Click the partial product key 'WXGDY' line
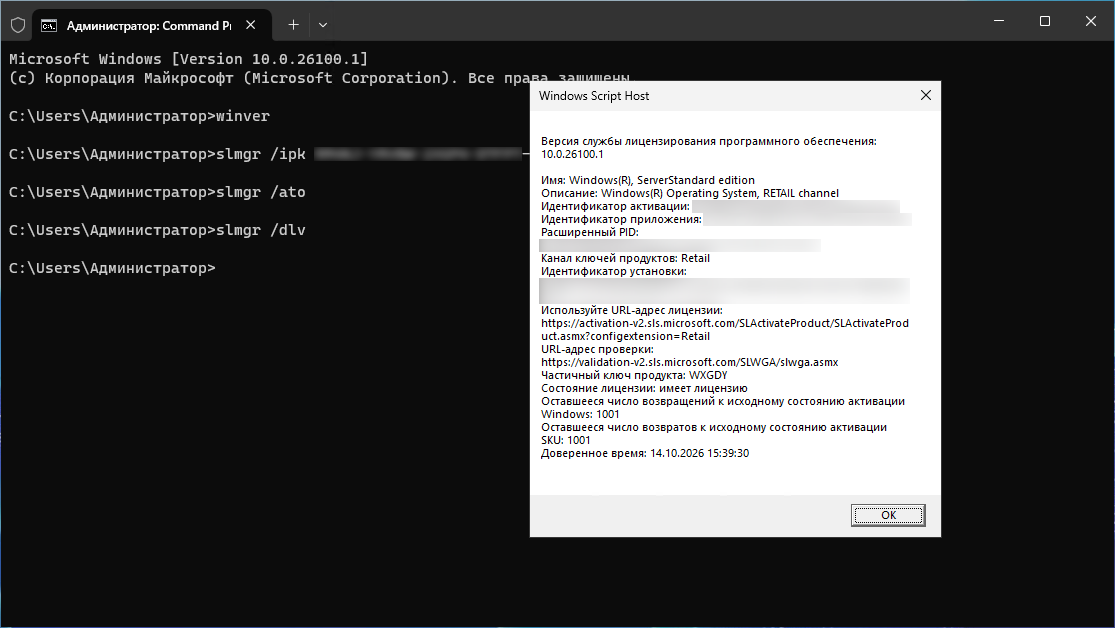 [634, 376]
